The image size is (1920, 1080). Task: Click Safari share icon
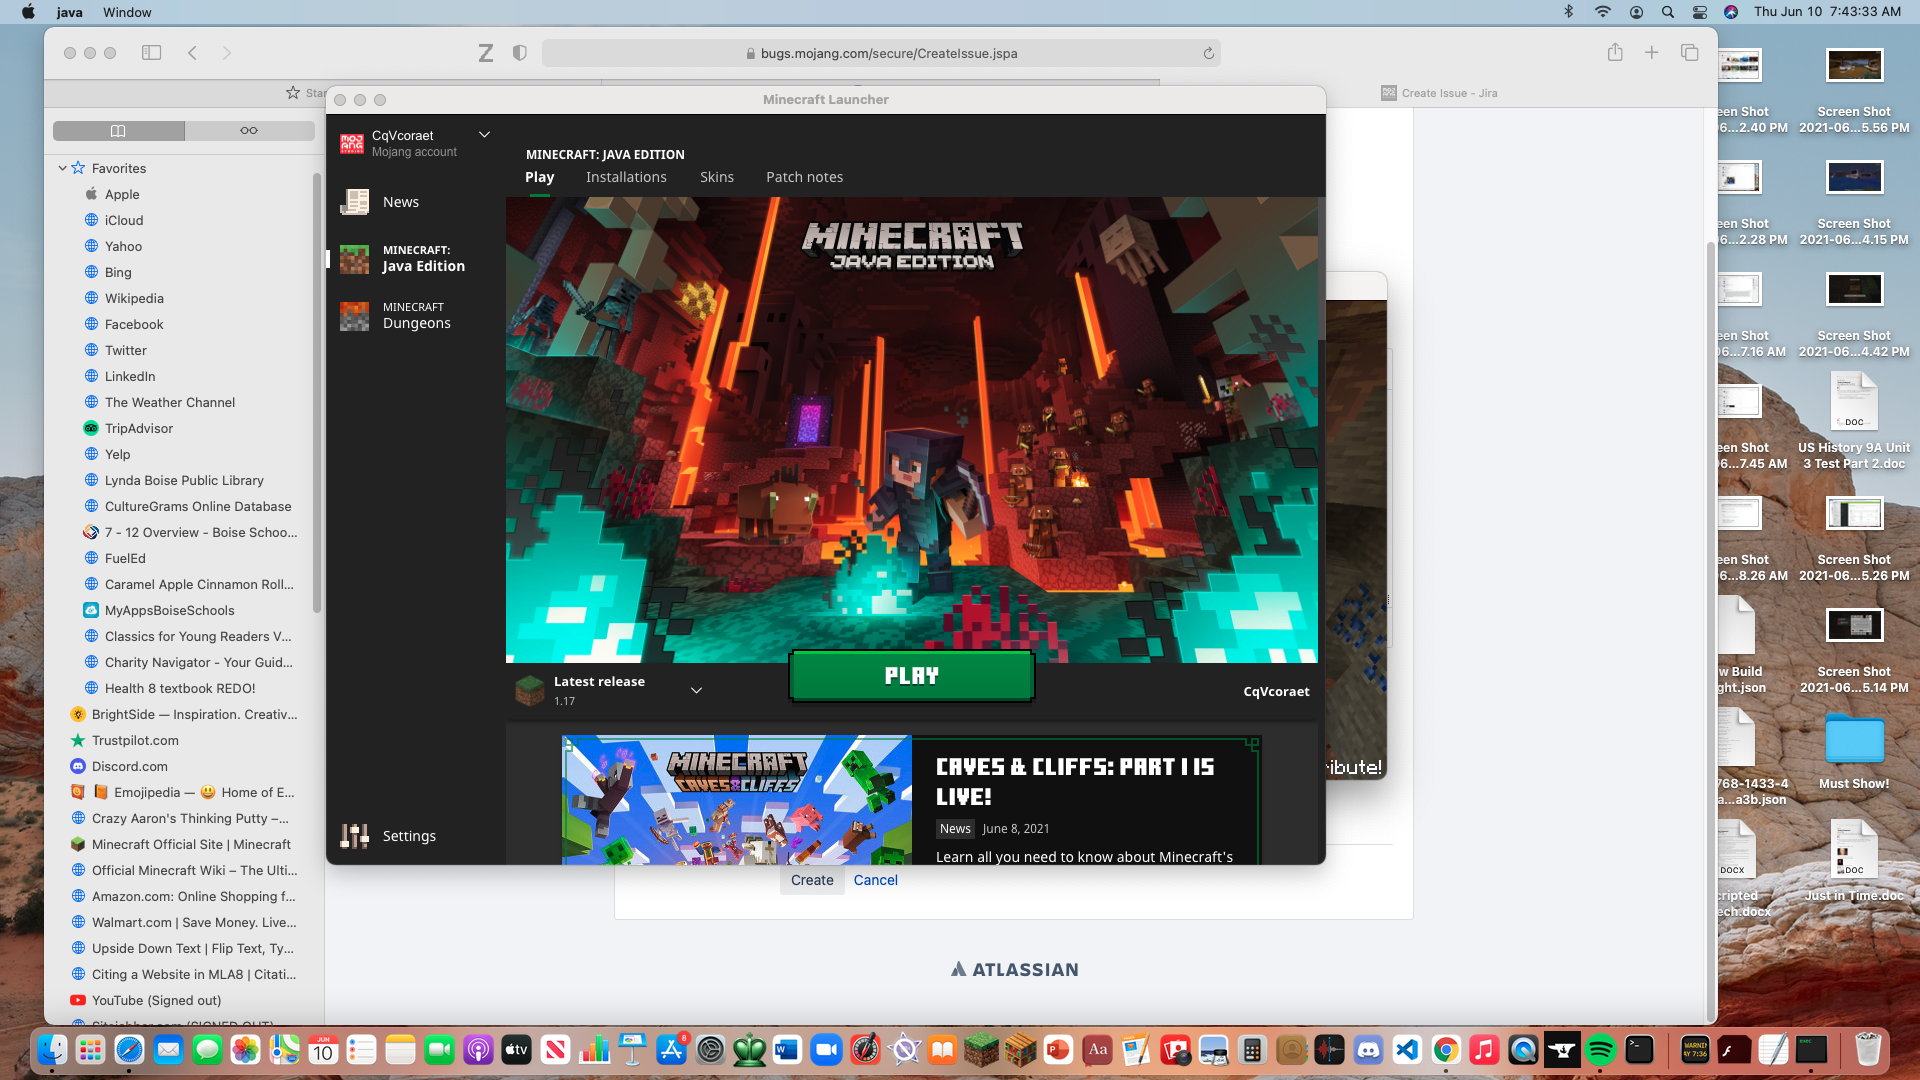(x=1615, y=53)
